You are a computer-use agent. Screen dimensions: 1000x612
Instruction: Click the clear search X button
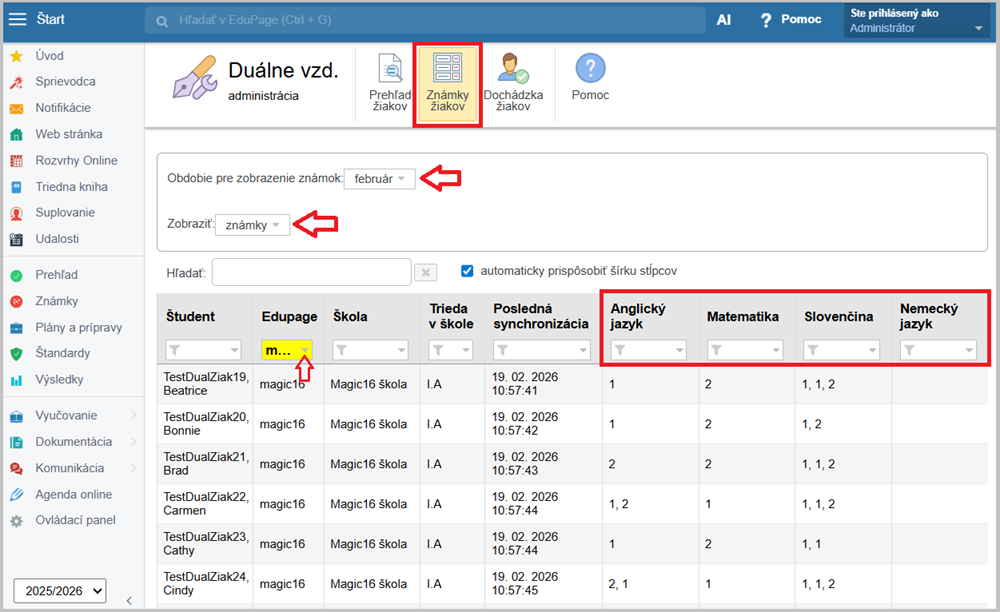(425, 272)
